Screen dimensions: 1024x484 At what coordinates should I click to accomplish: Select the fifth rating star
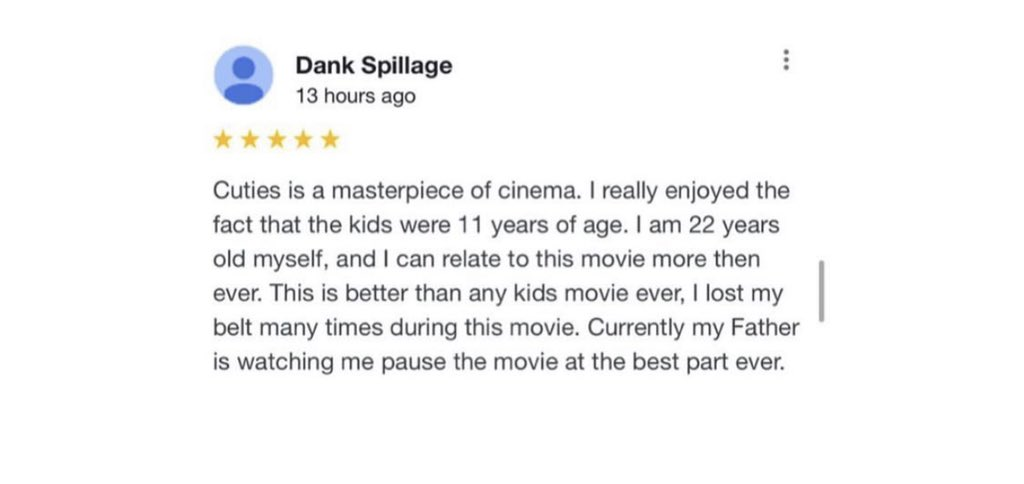(x=330, y=139)
